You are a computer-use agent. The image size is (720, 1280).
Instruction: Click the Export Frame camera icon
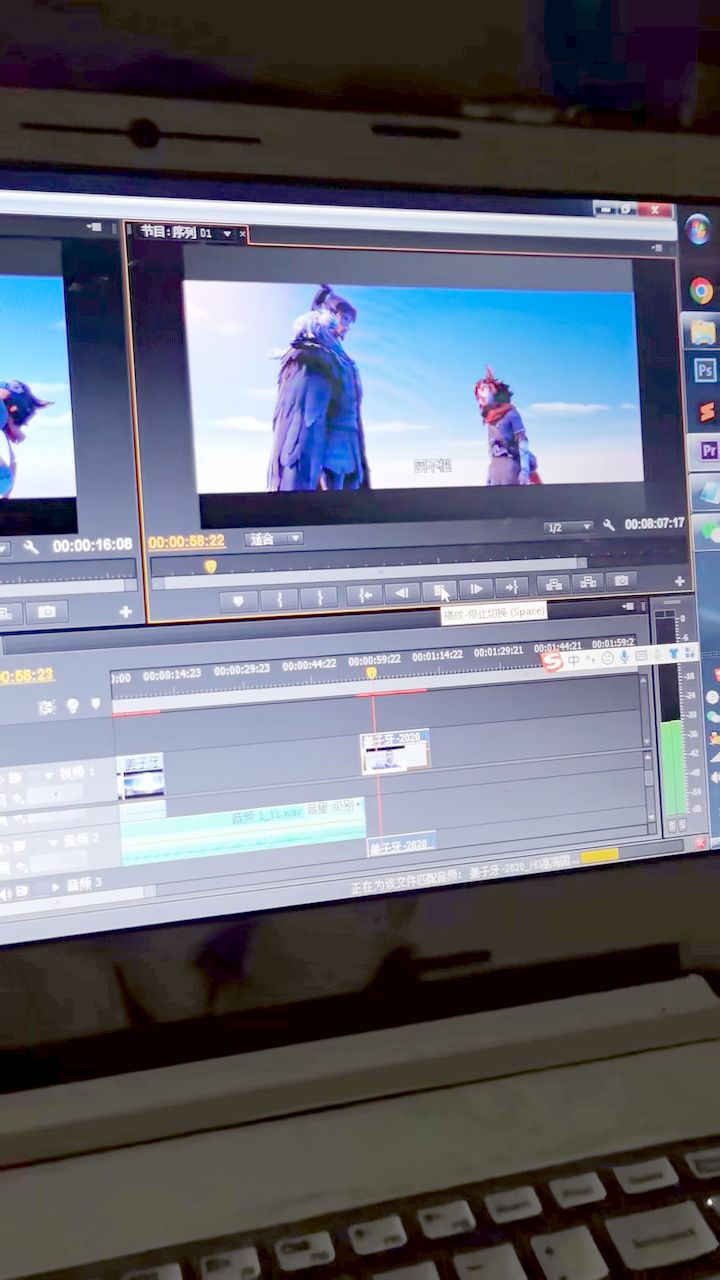(621, 581)
